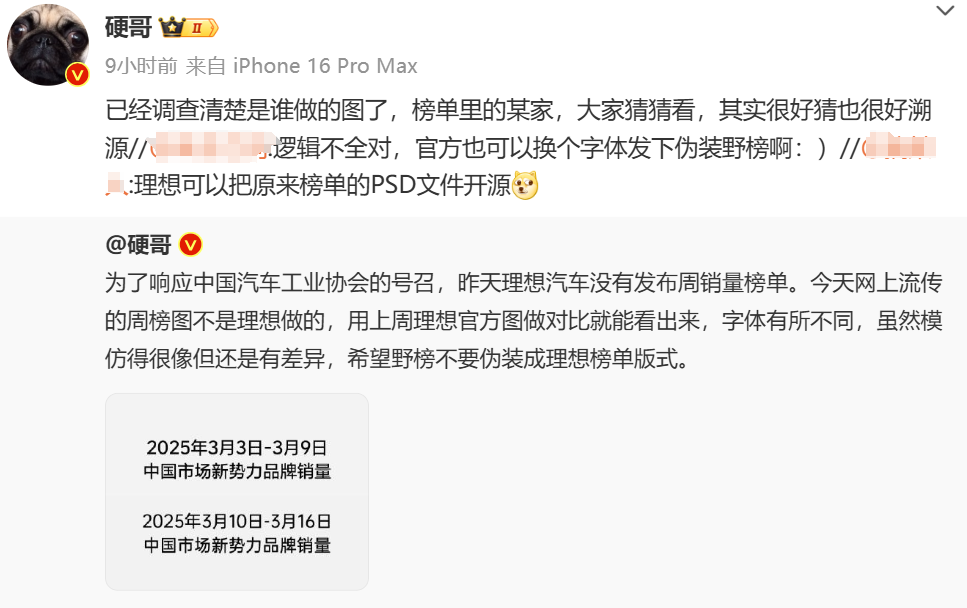Image resolution: width=967 pixels, height=608 pixels.
Task: Click the quoted sentence 希望野榜不要伪装成理想榜单版式
Action: (518, 358)
